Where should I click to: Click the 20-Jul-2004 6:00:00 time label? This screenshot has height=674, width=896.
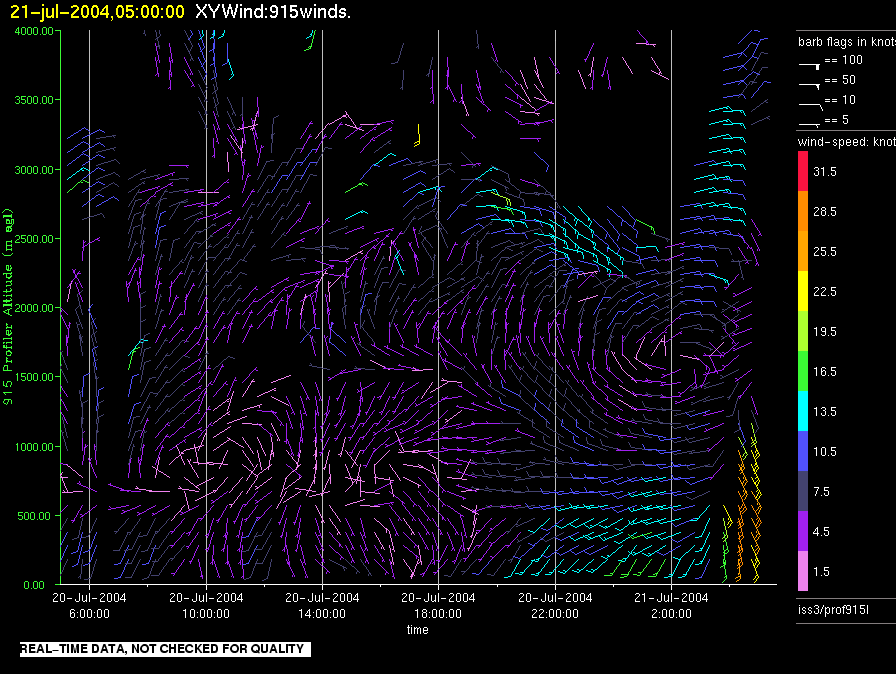point(89,605)
